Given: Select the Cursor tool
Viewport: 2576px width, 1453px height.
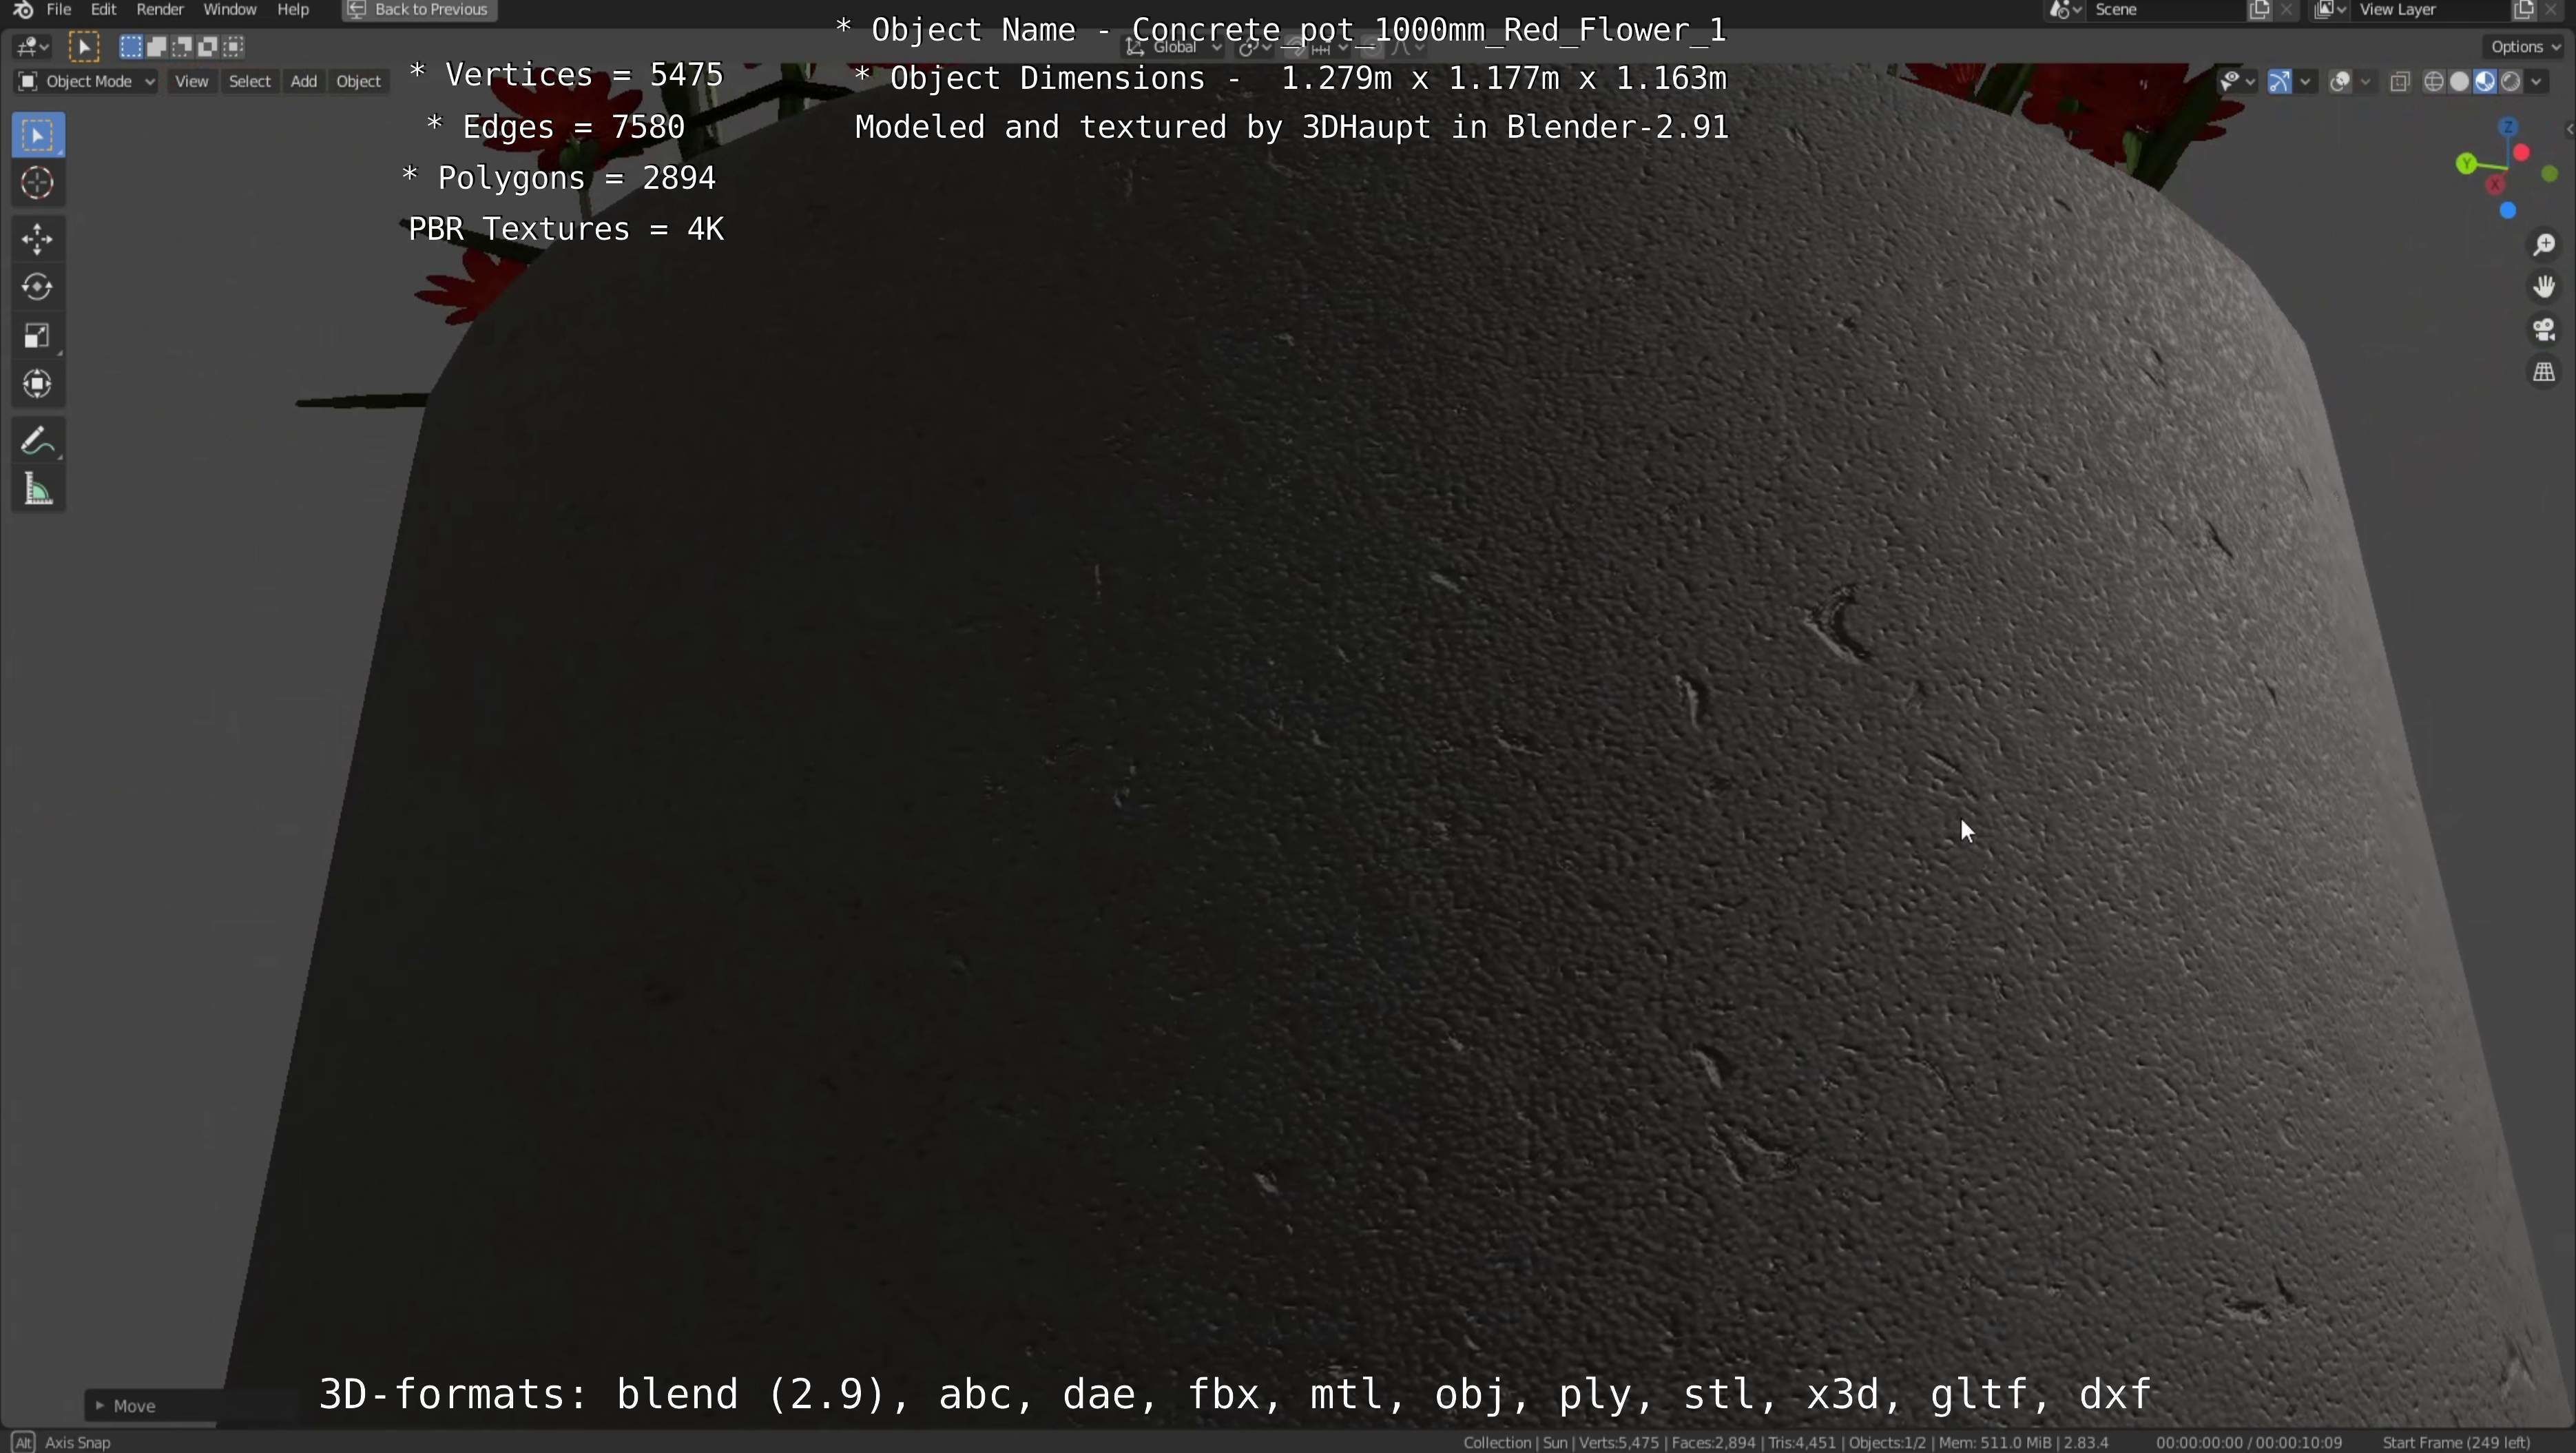Looking at the screenshot, I should point(37,184).
